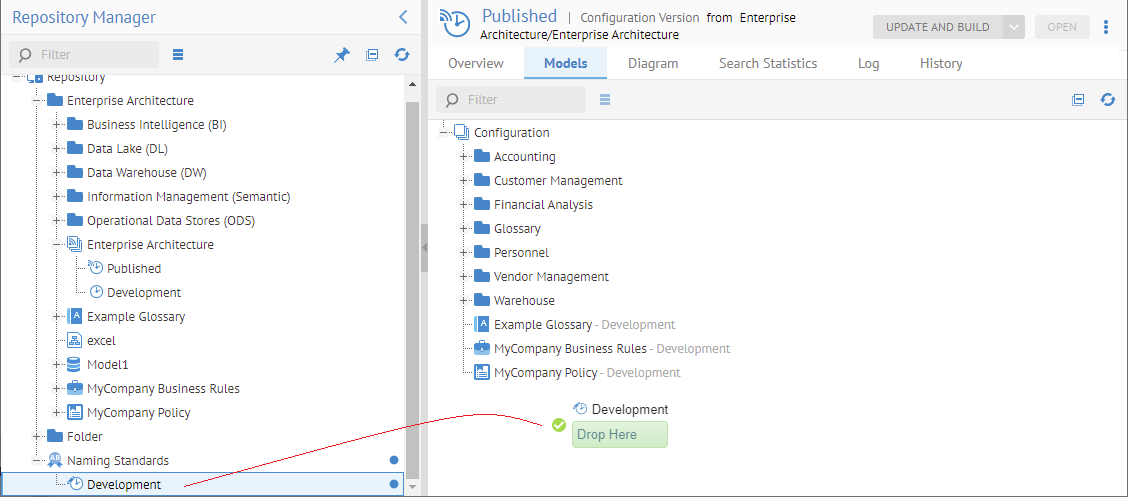Select the MyCompany Business Rules repository item
1128x497 pixels.
click(163, 389)
